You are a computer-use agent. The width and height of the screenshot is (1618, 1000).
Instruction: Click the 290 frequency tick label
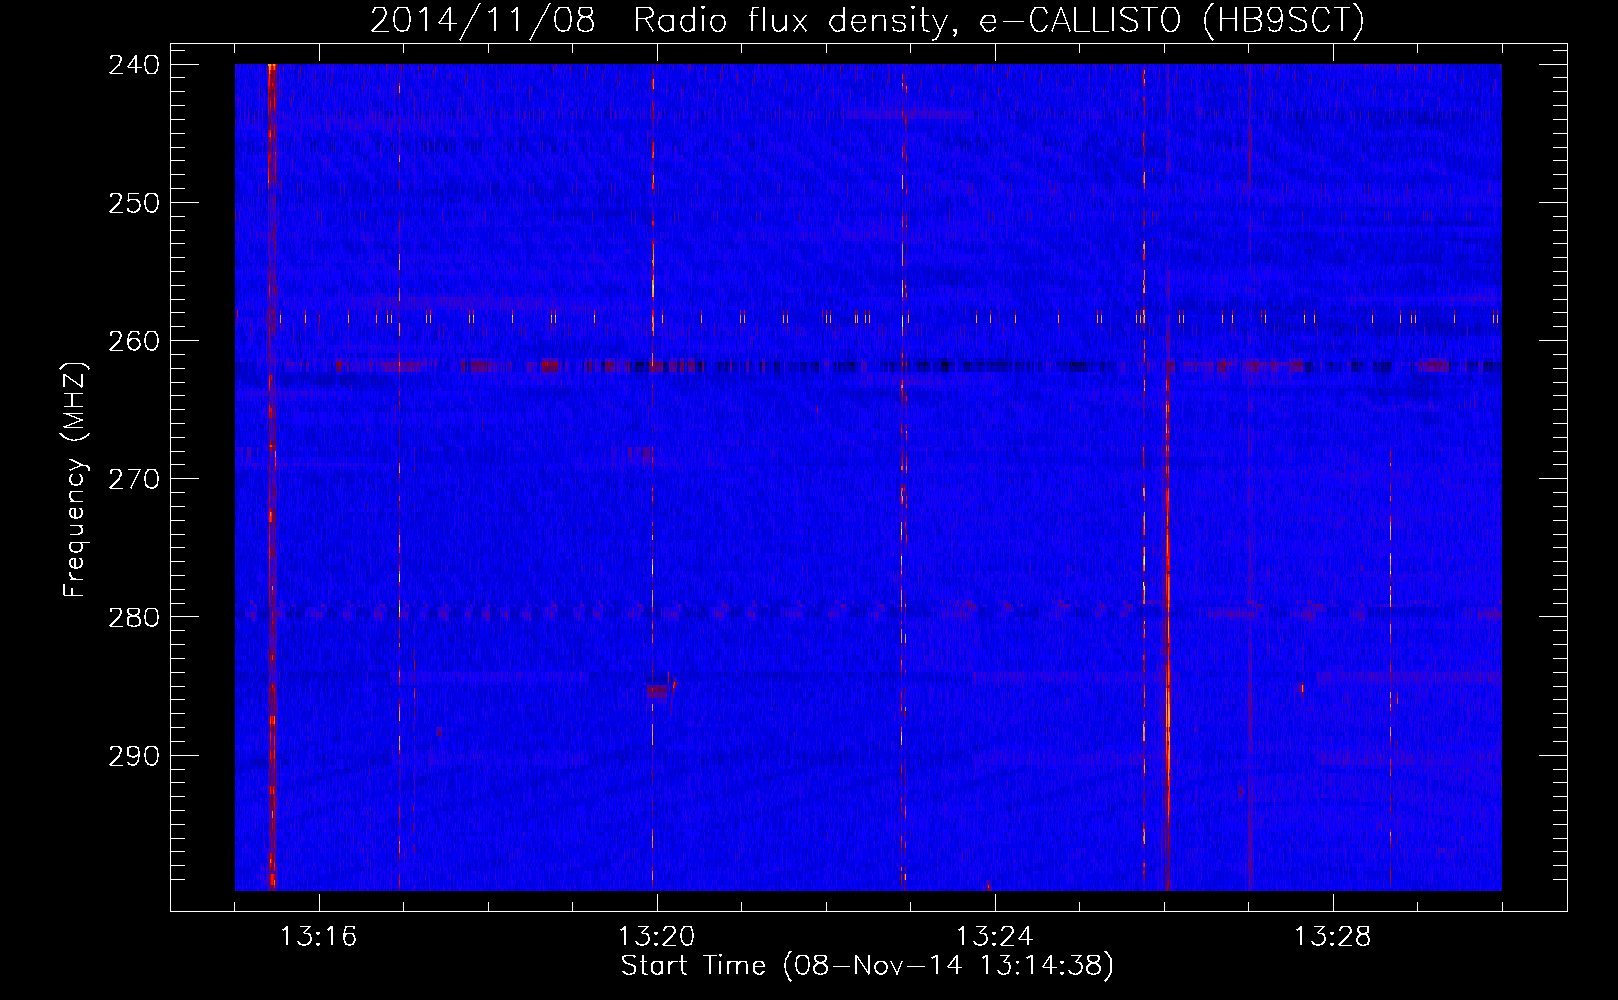[134, 755]
